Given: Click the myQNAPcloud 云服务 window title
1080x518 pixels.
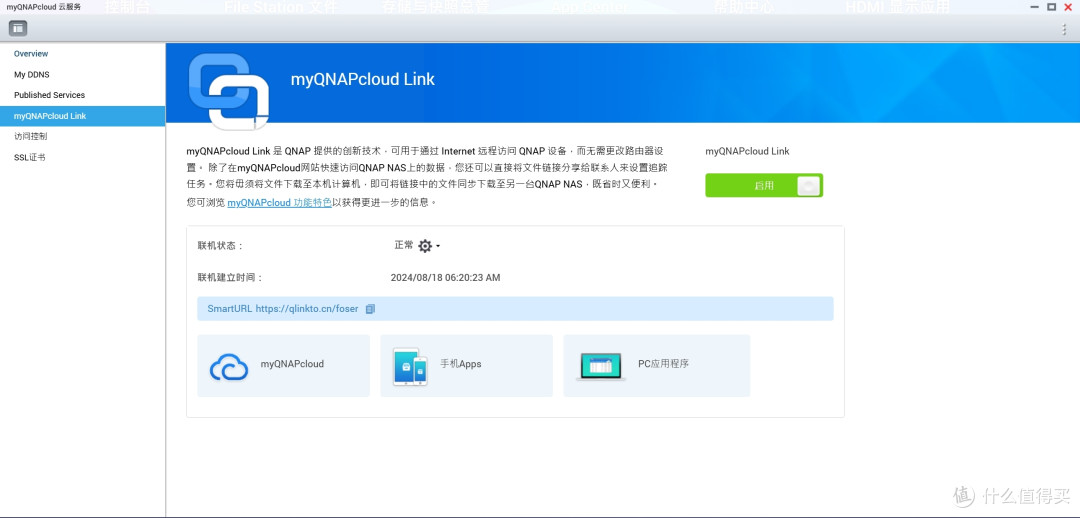Looking at the screenshot, I should point(43,7).
